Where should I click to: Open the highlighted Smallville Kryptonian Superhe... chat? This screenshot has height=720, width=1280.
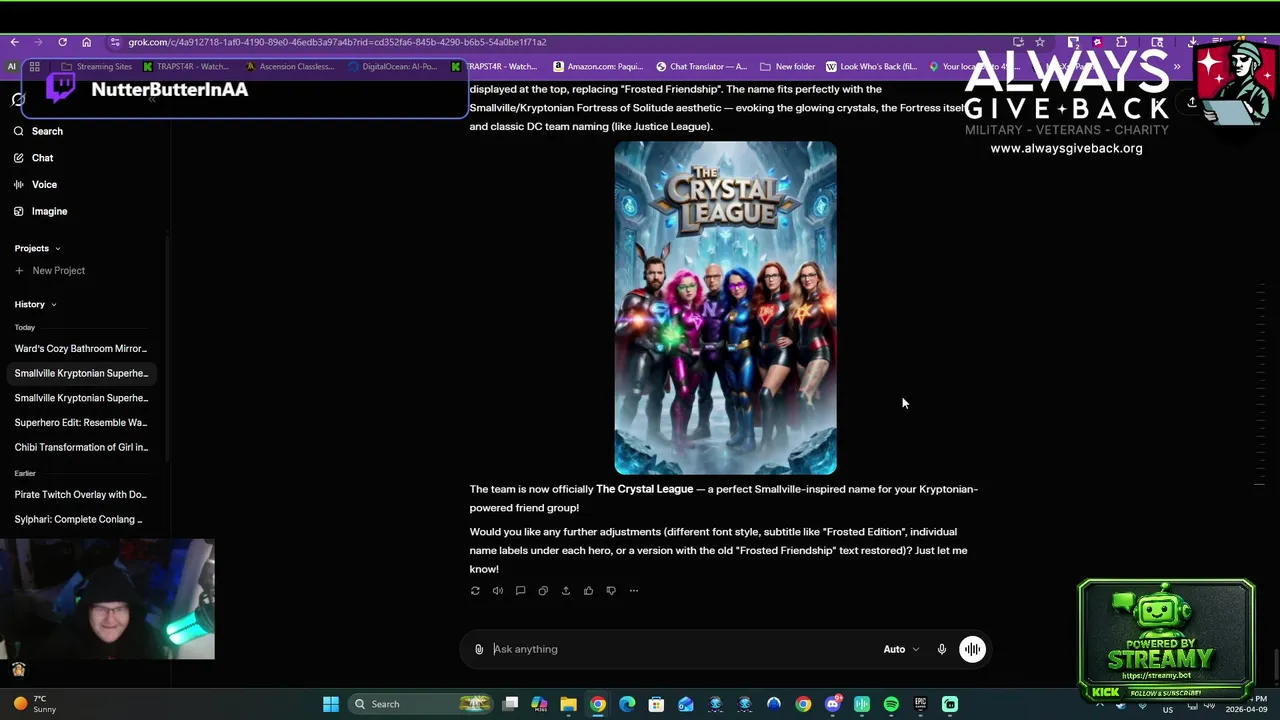click(x=81, y=373)
